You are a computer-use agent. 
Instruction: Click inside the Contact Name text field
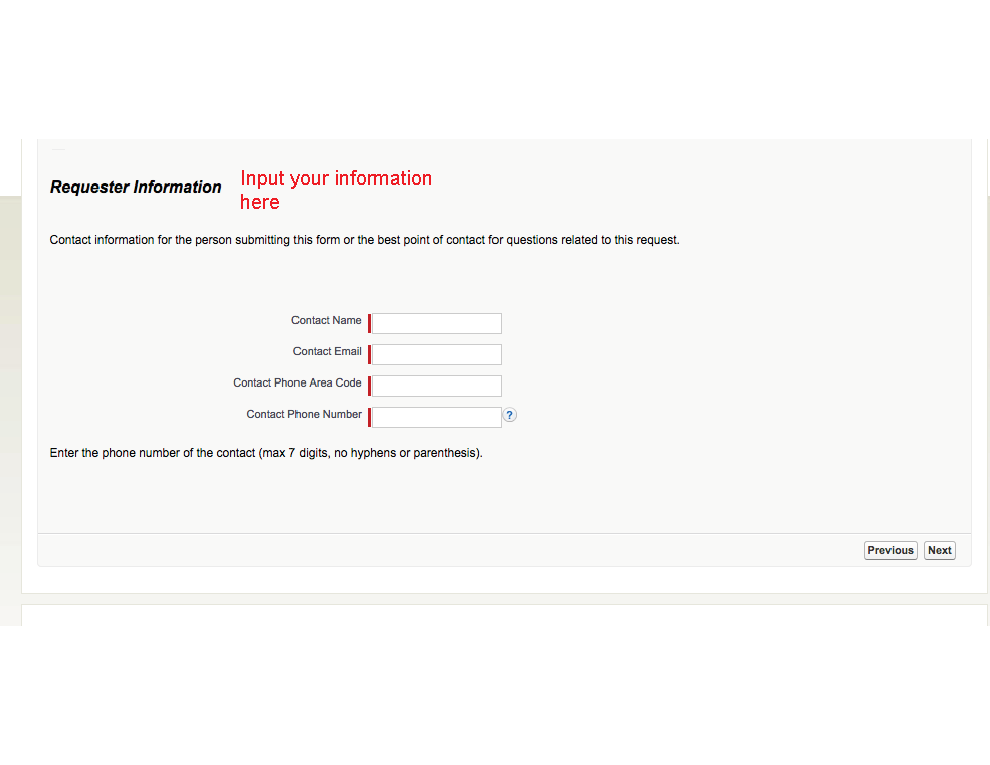tap(435, 322)
